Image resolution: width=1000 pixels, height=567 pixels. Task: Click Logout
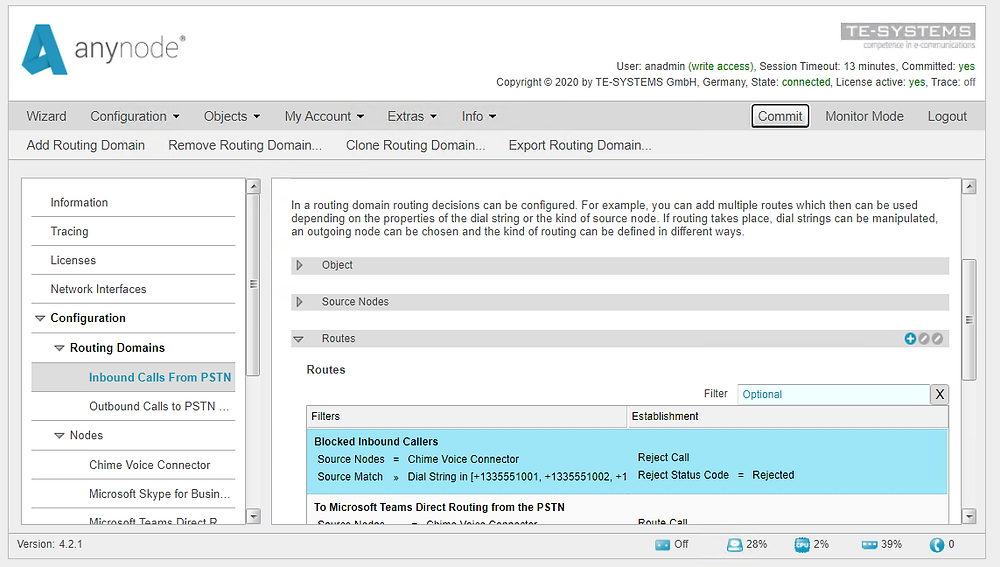click(947, 116)
